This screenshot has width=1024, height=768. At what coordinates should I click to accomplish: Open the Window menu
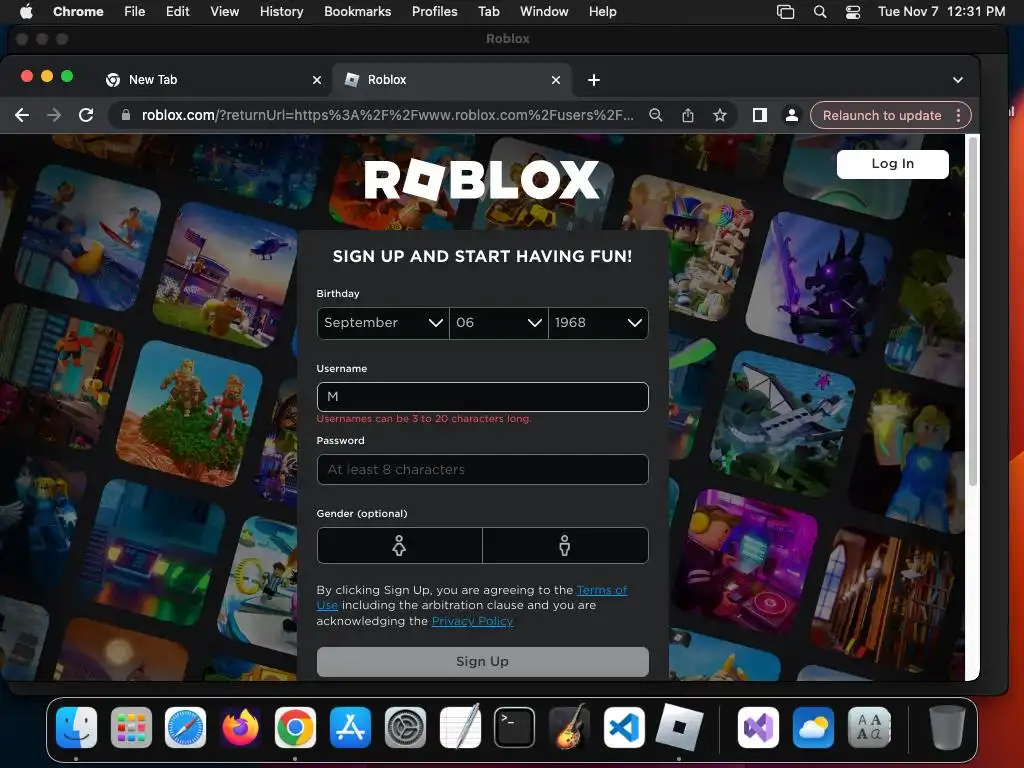click(544, 11)
